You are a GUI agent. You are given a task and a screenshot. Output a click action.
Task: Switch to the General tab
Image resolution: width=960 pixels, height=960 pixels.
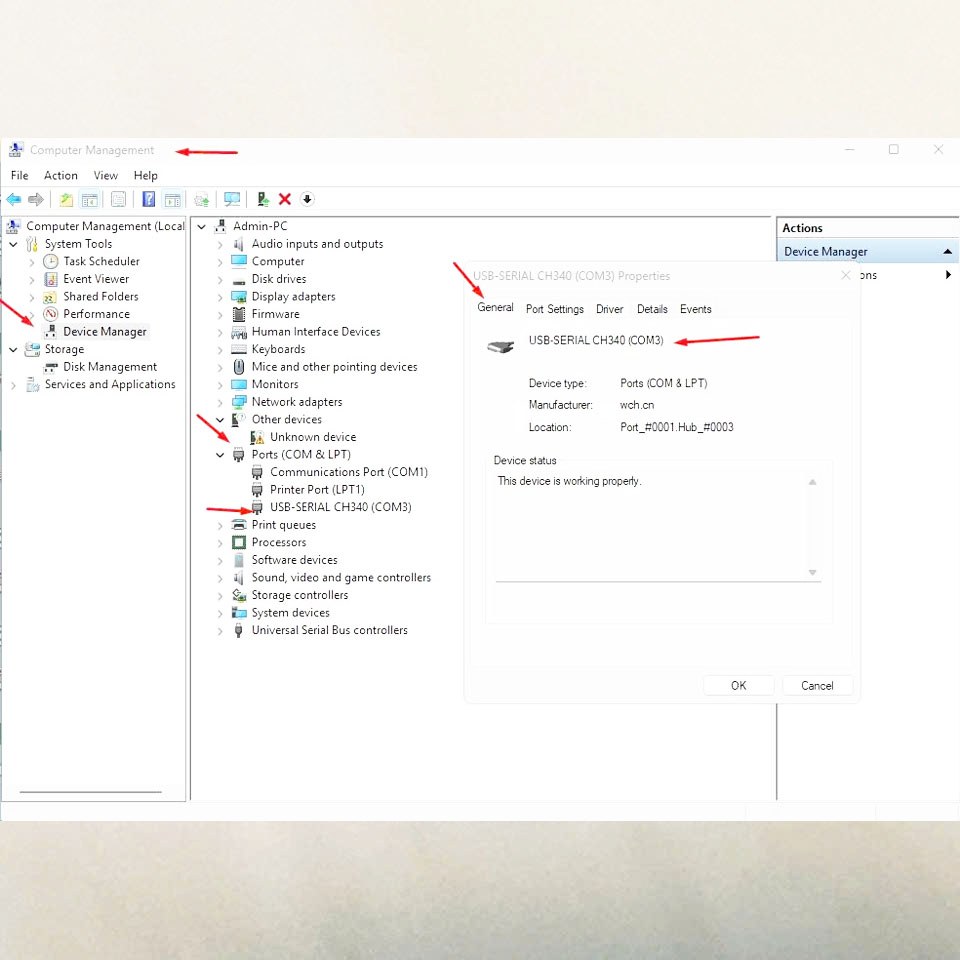click(495, 307)
